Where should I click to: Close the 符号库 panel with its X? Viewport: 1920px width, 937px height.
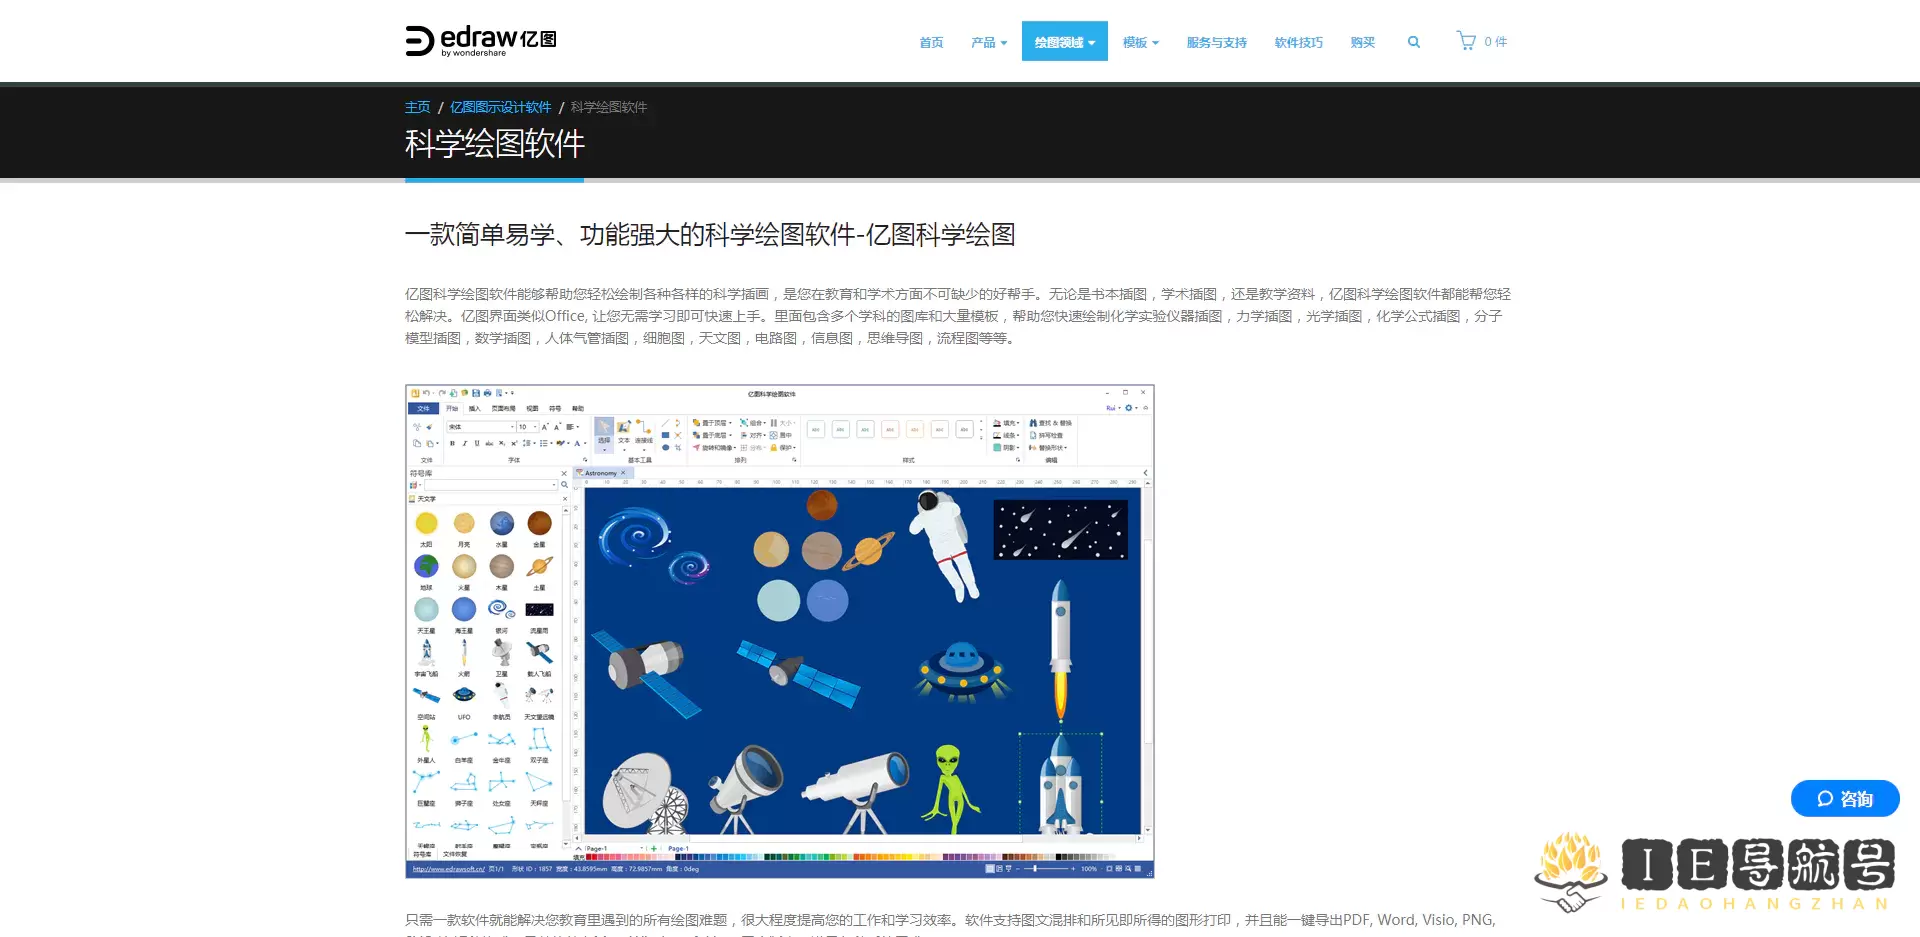click(564, 473)
